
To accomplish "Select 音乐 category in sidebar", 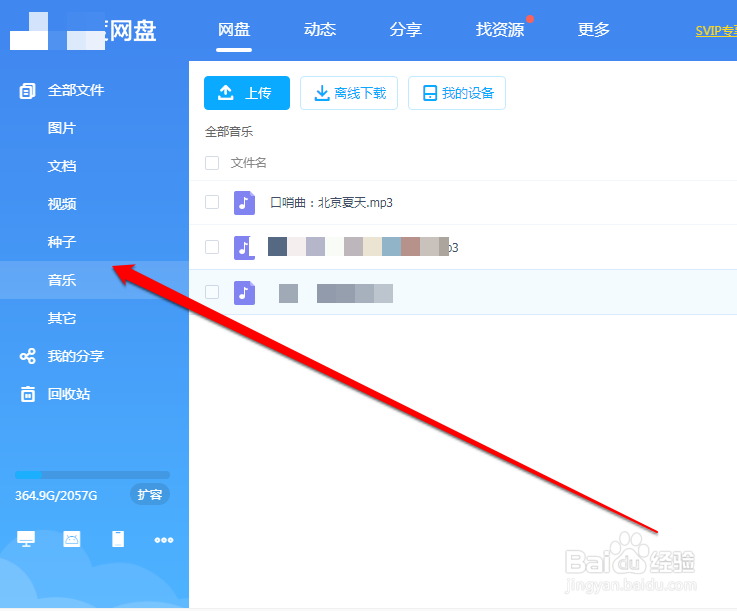I will click(x=62, y=280).
